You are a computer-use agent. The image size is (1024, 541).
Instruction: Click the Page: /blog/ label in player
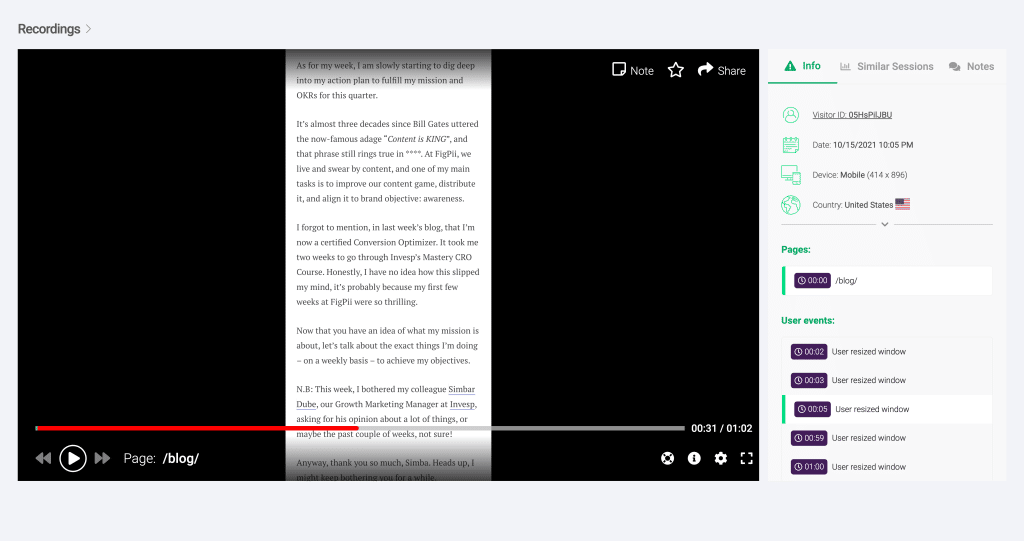point(161,459)
